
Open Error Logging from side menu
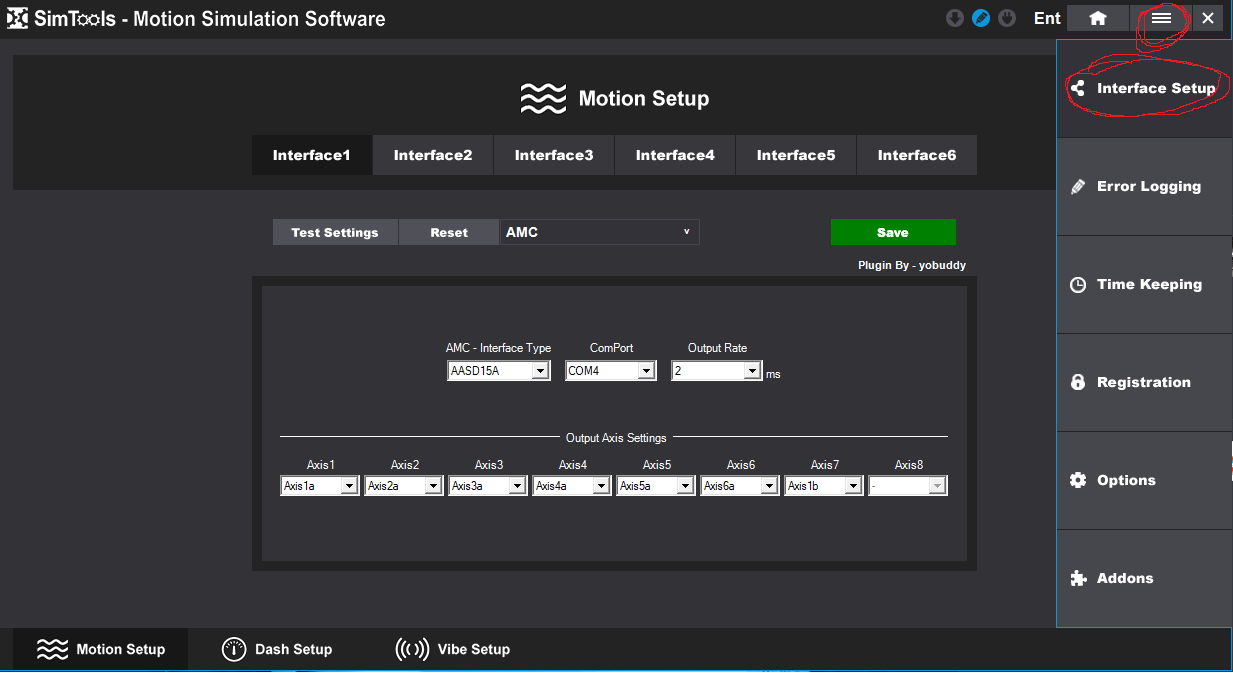(1144, 186)
